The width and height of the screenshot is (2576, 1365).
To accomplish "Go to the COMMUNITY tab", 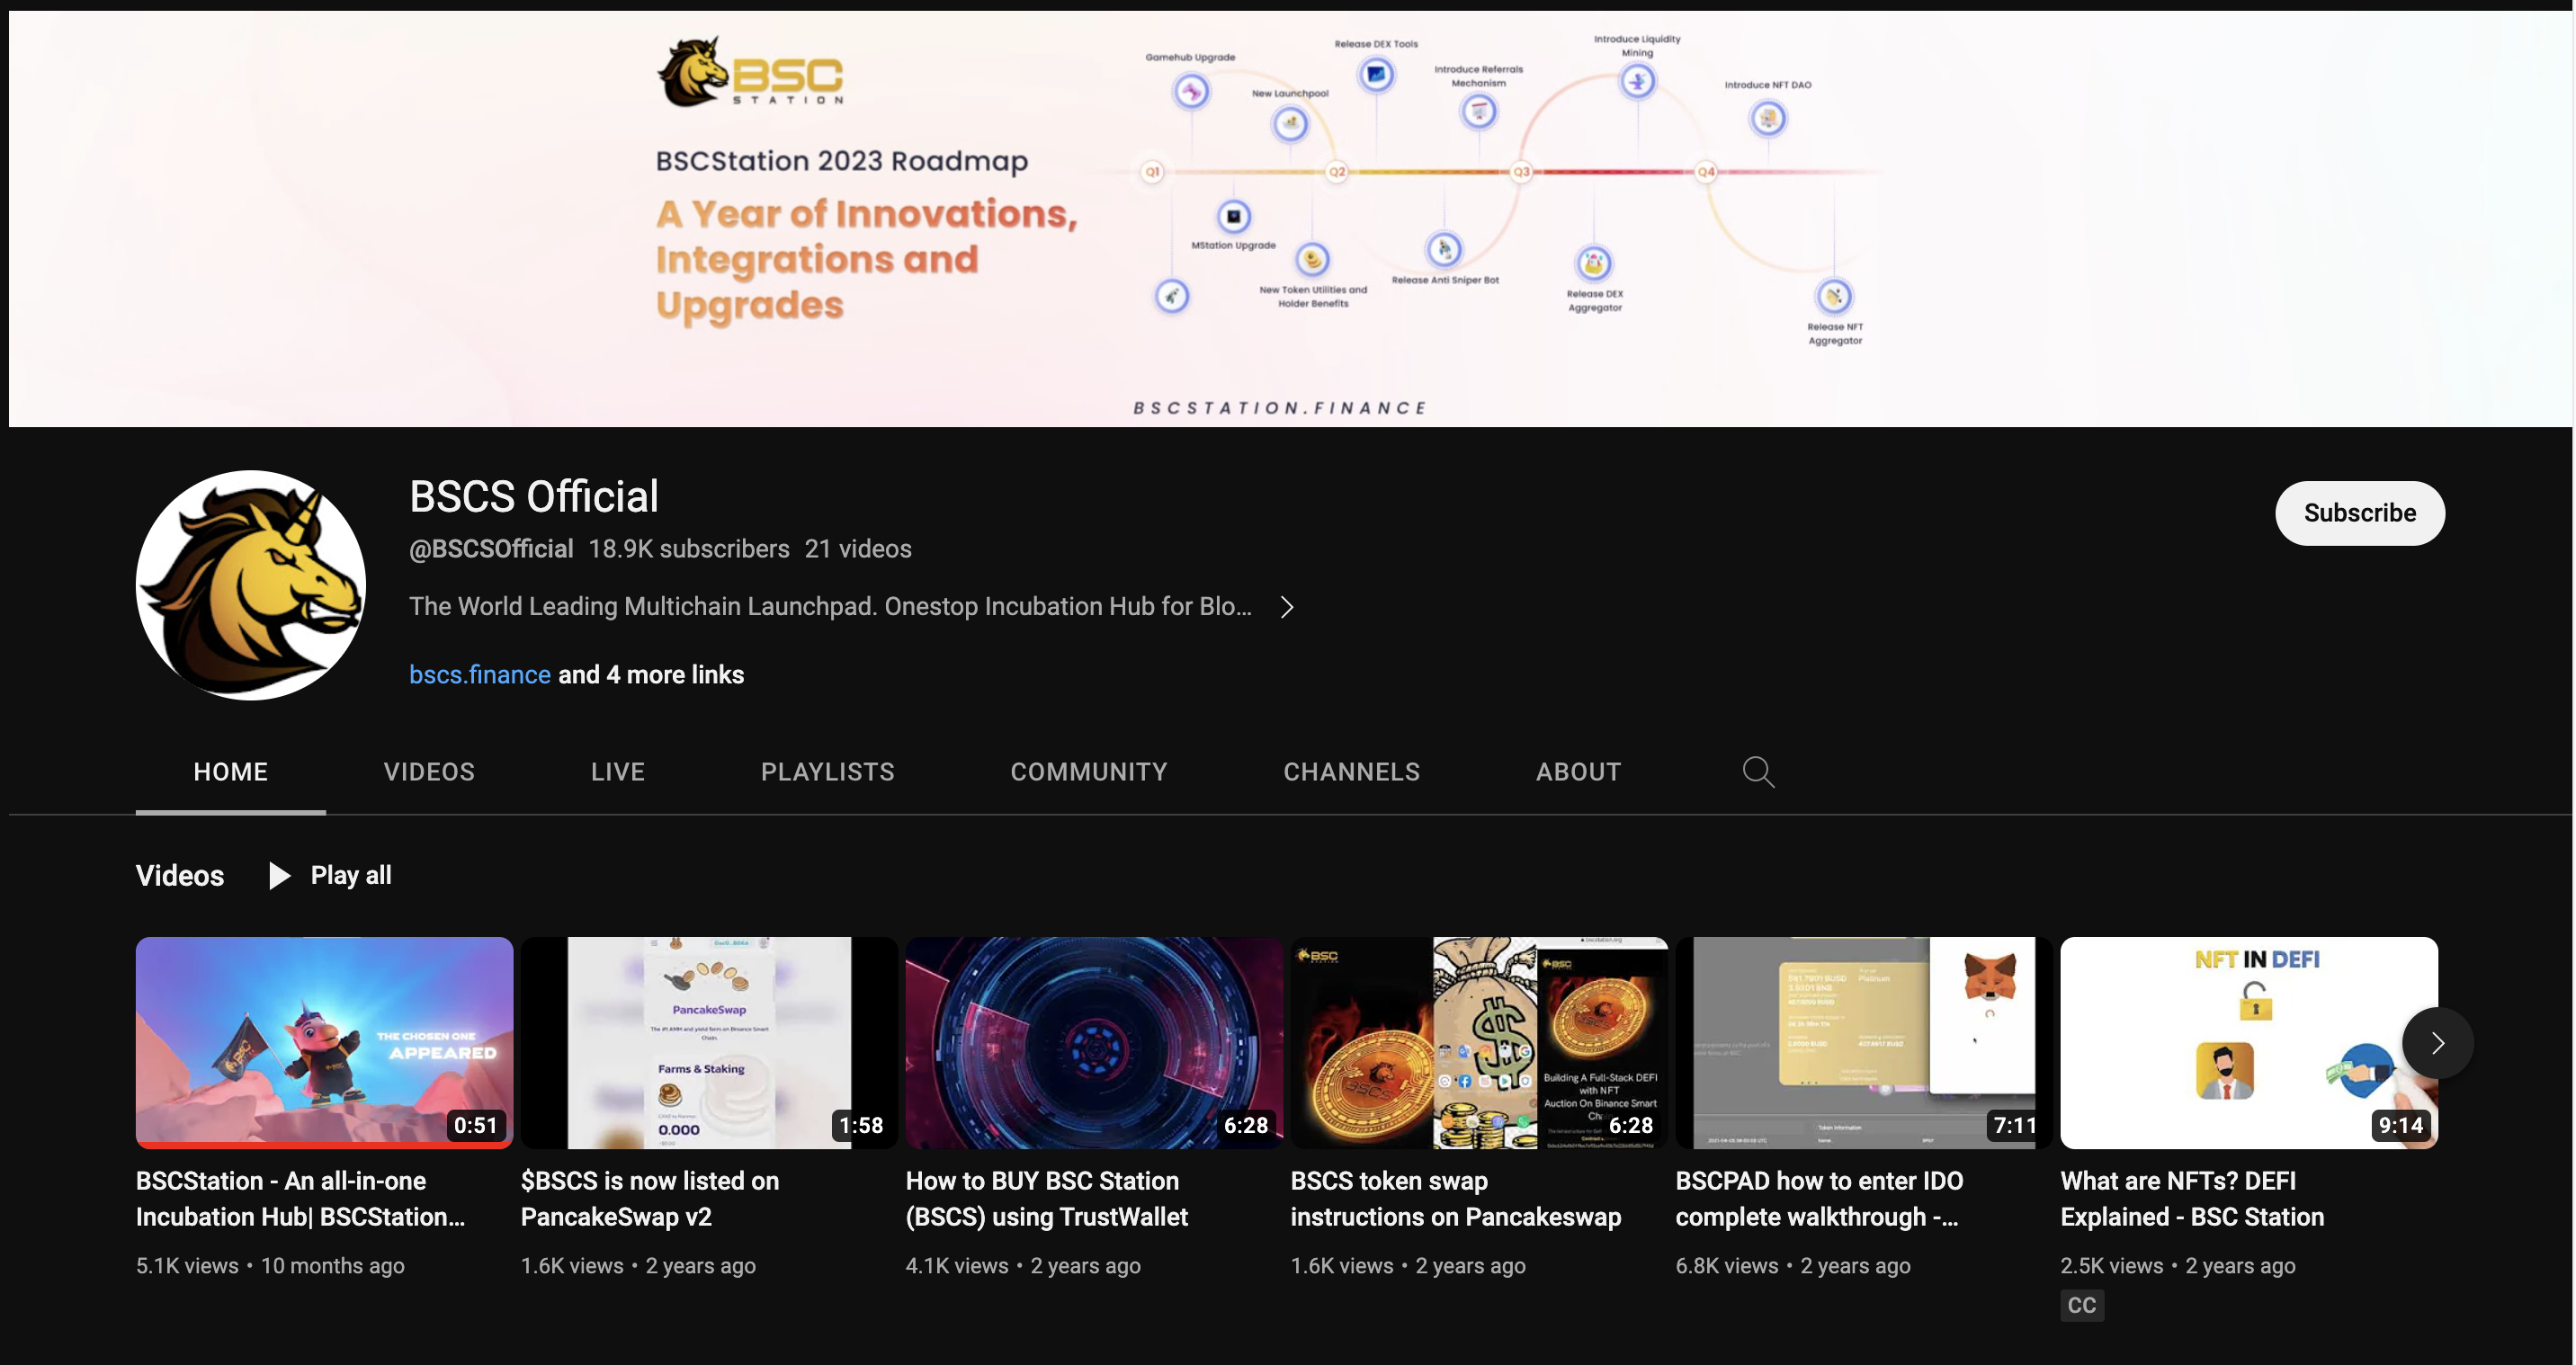I will [1088, 772].
